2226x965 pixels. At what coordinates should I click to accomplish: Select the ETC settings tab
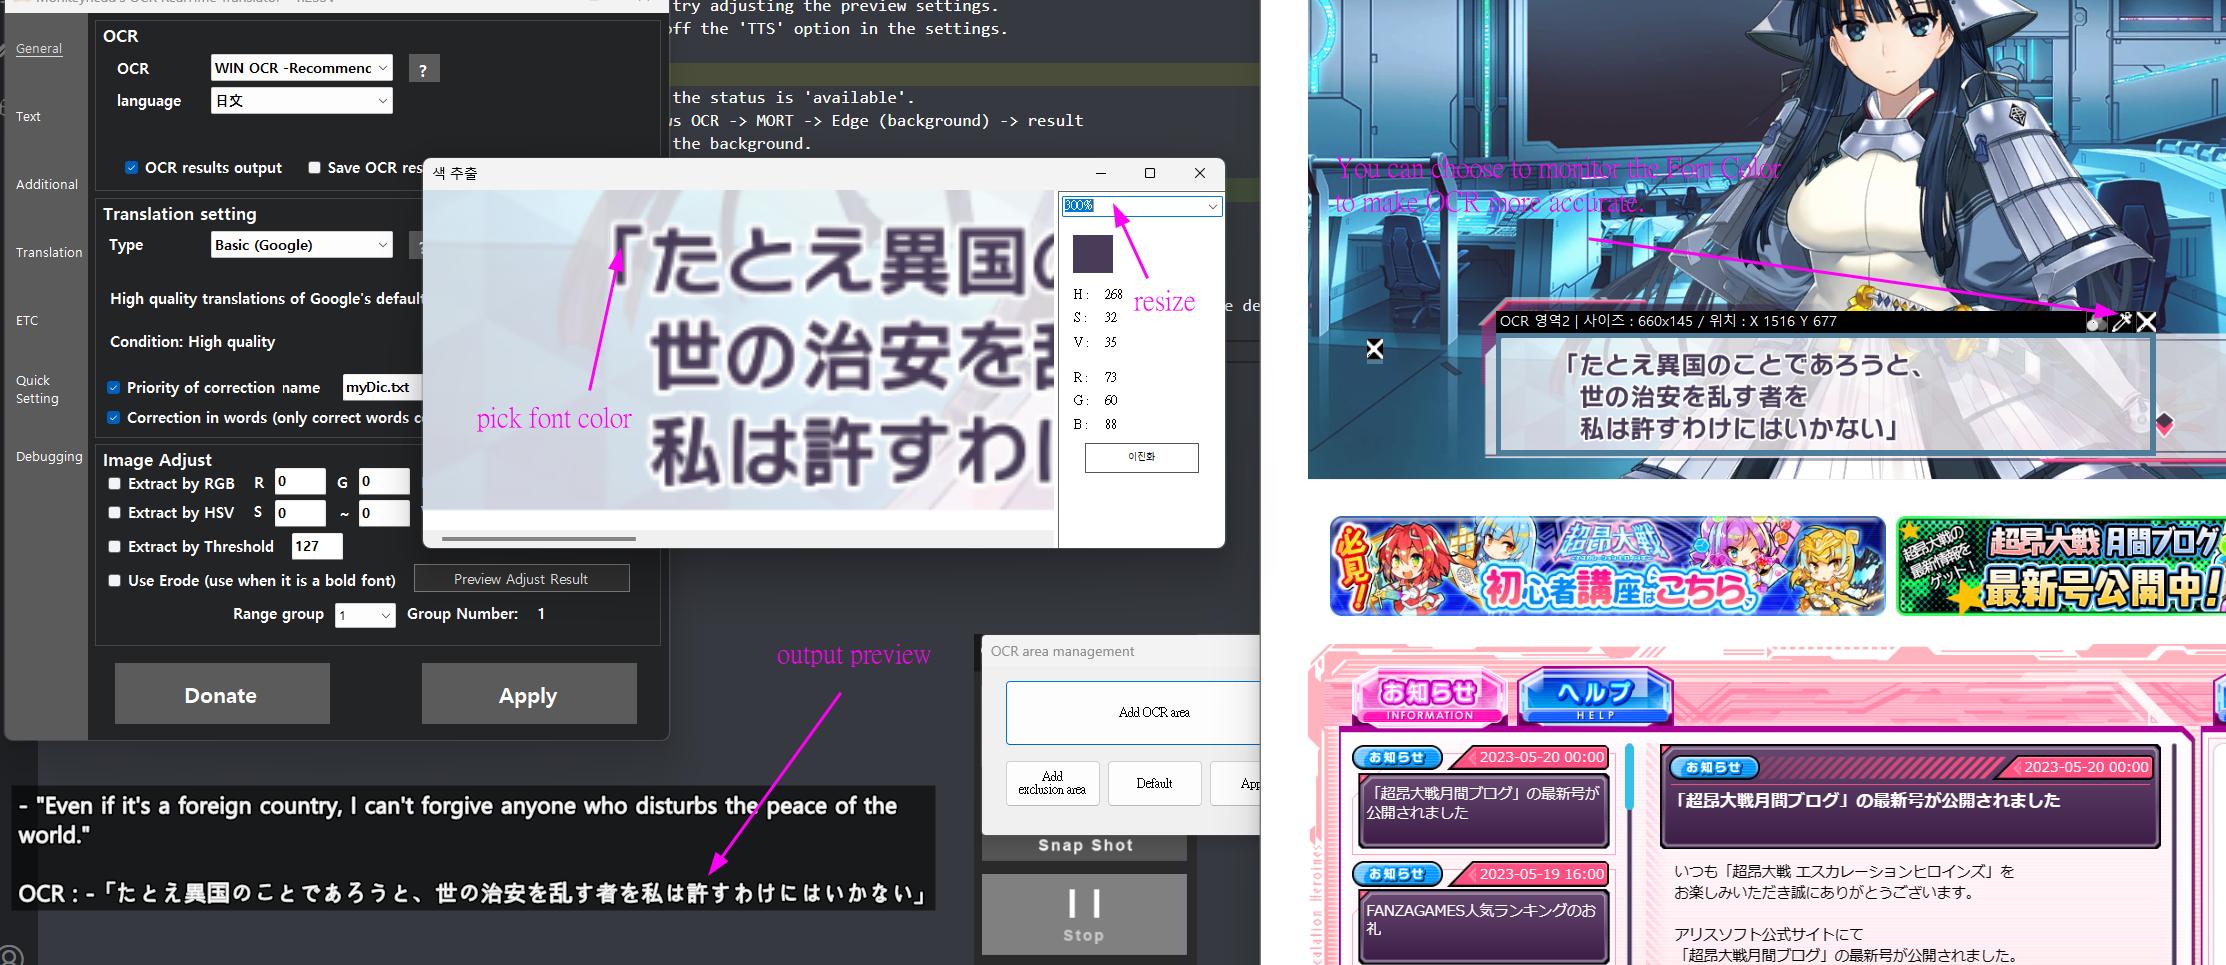click(27, 320)
